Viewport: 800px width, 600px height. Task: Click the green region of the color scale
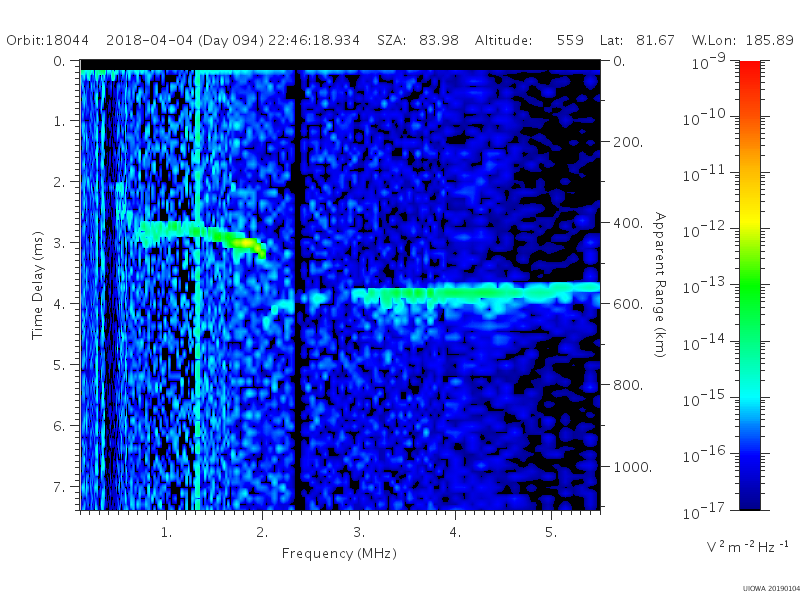click(749, 296)
